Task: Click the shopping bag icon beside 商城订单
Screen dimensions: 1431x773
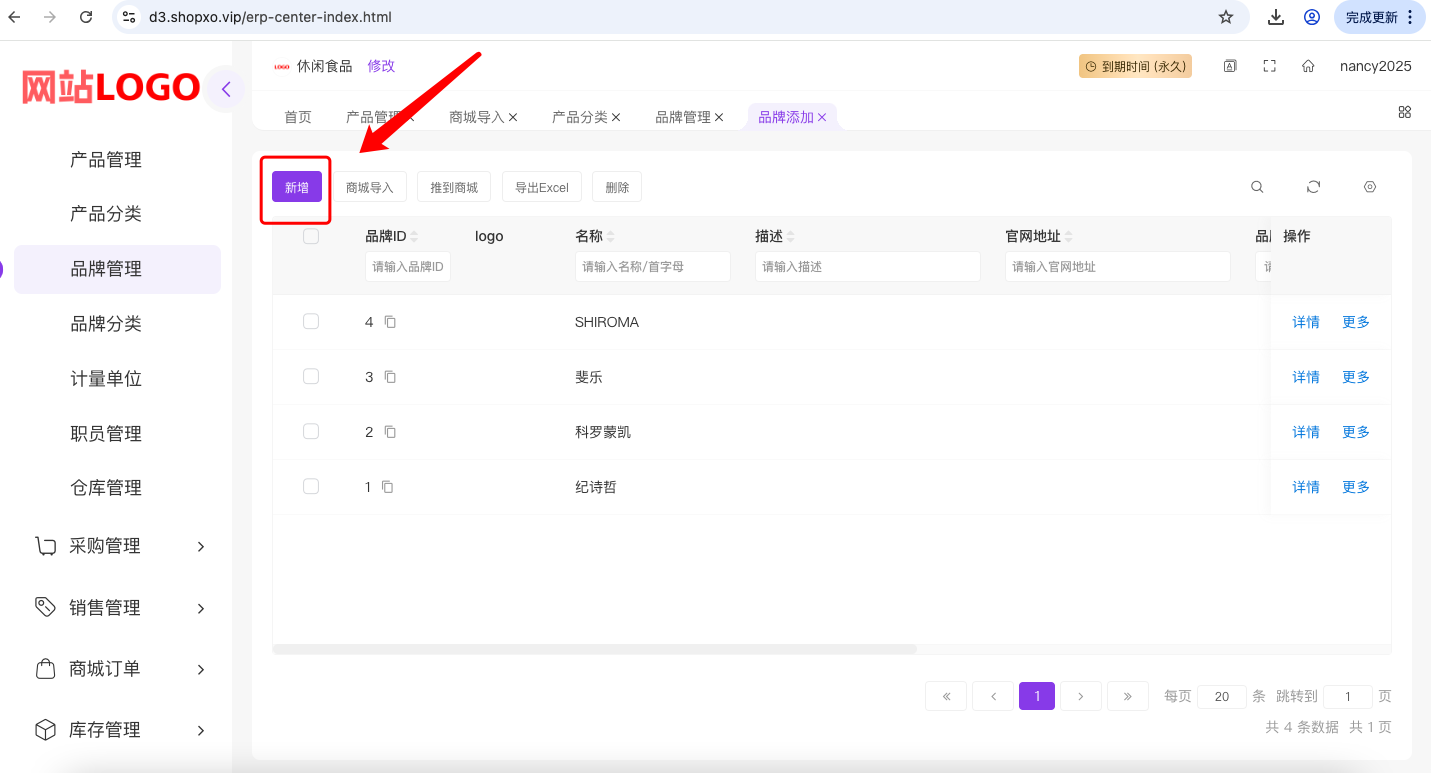Action: click(x=45, y=669)
